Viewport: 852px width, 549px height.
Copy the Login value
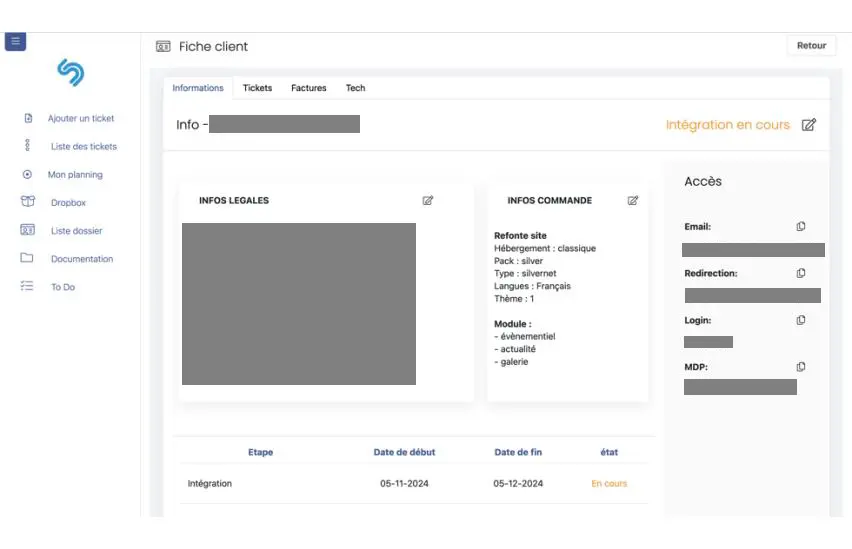(801, 320)
